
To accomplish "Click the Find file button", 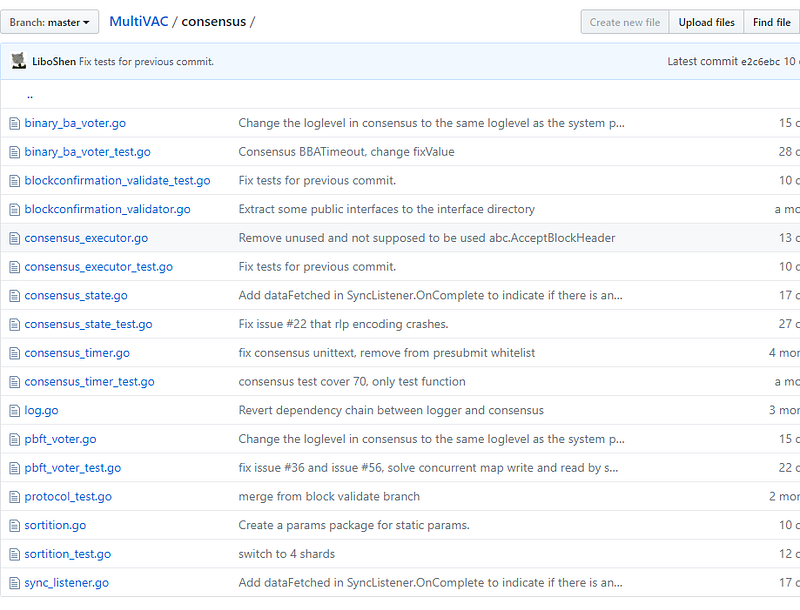I will [771, 22].
